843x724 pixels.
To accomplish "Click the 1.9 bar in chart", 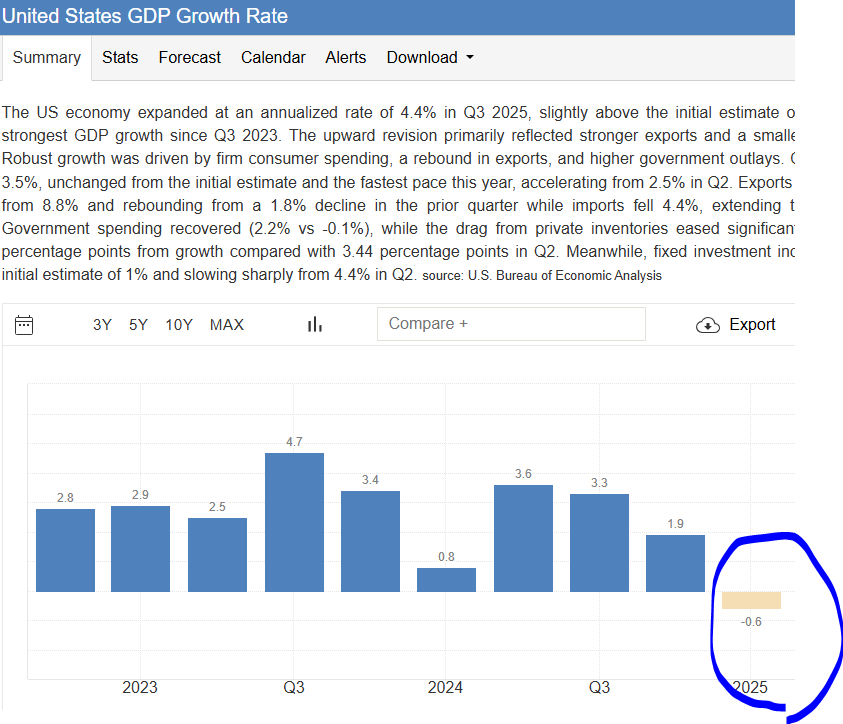I will click(x=675, y=563).
